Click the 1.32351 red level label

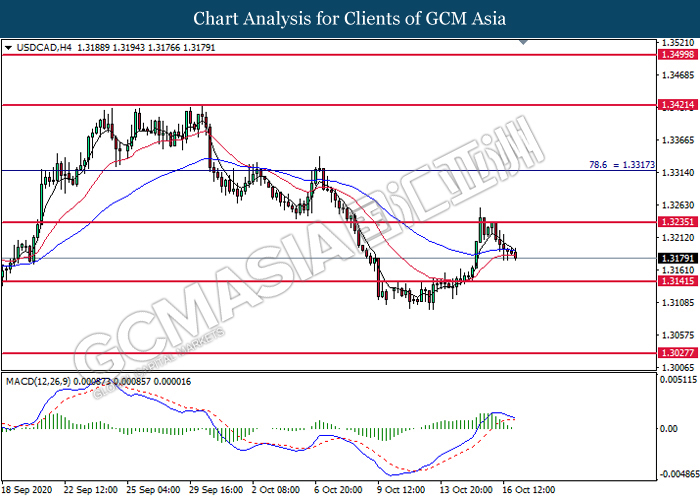[x=677, y=222]
